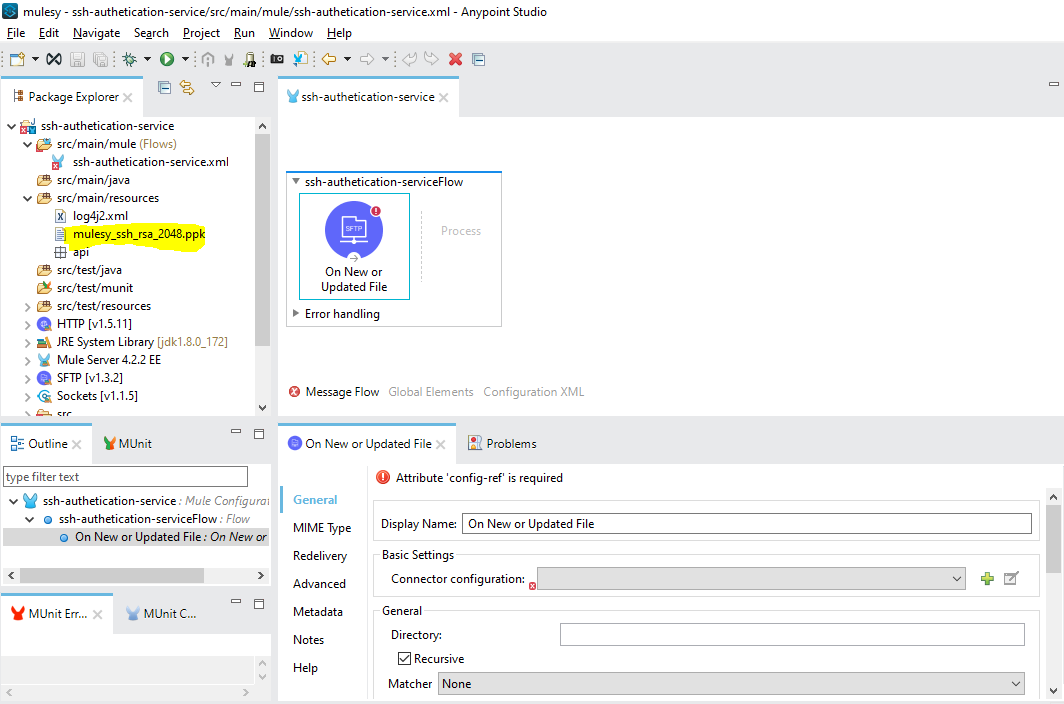Open the Problems tab
This screenshot has height=704, width=1064.
coord(503,444)
